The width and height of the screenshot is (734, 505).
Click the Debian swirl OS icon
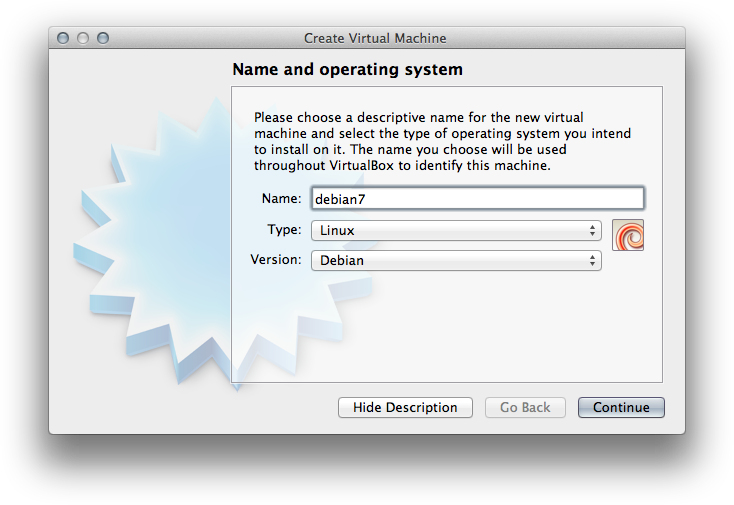(628, 235)
